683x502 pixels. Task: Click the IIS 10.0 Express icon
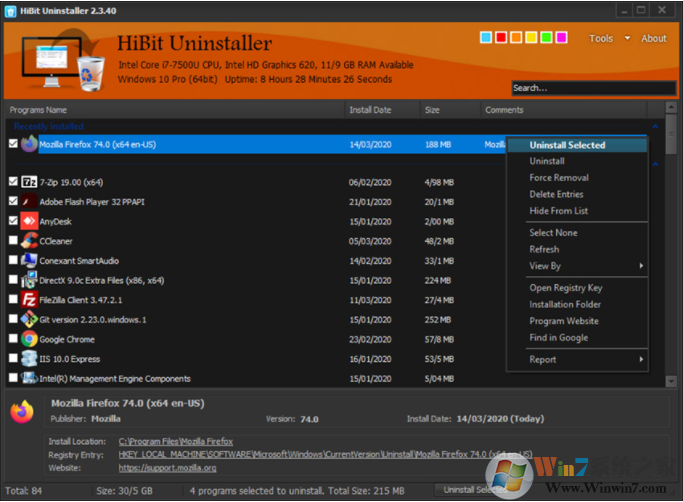click(x=29, y=358)
